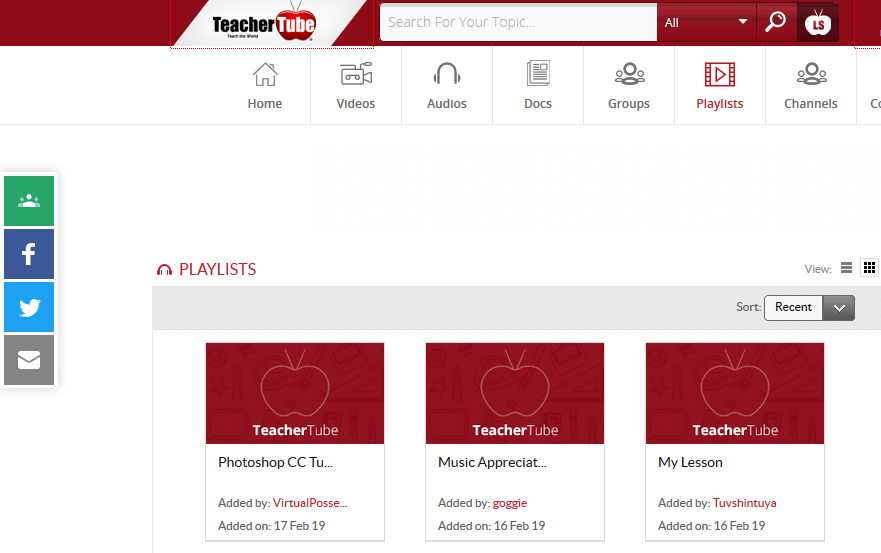Share page on Facebook
The width and height of the screenshot is (881, 553).
click(29, 253)
